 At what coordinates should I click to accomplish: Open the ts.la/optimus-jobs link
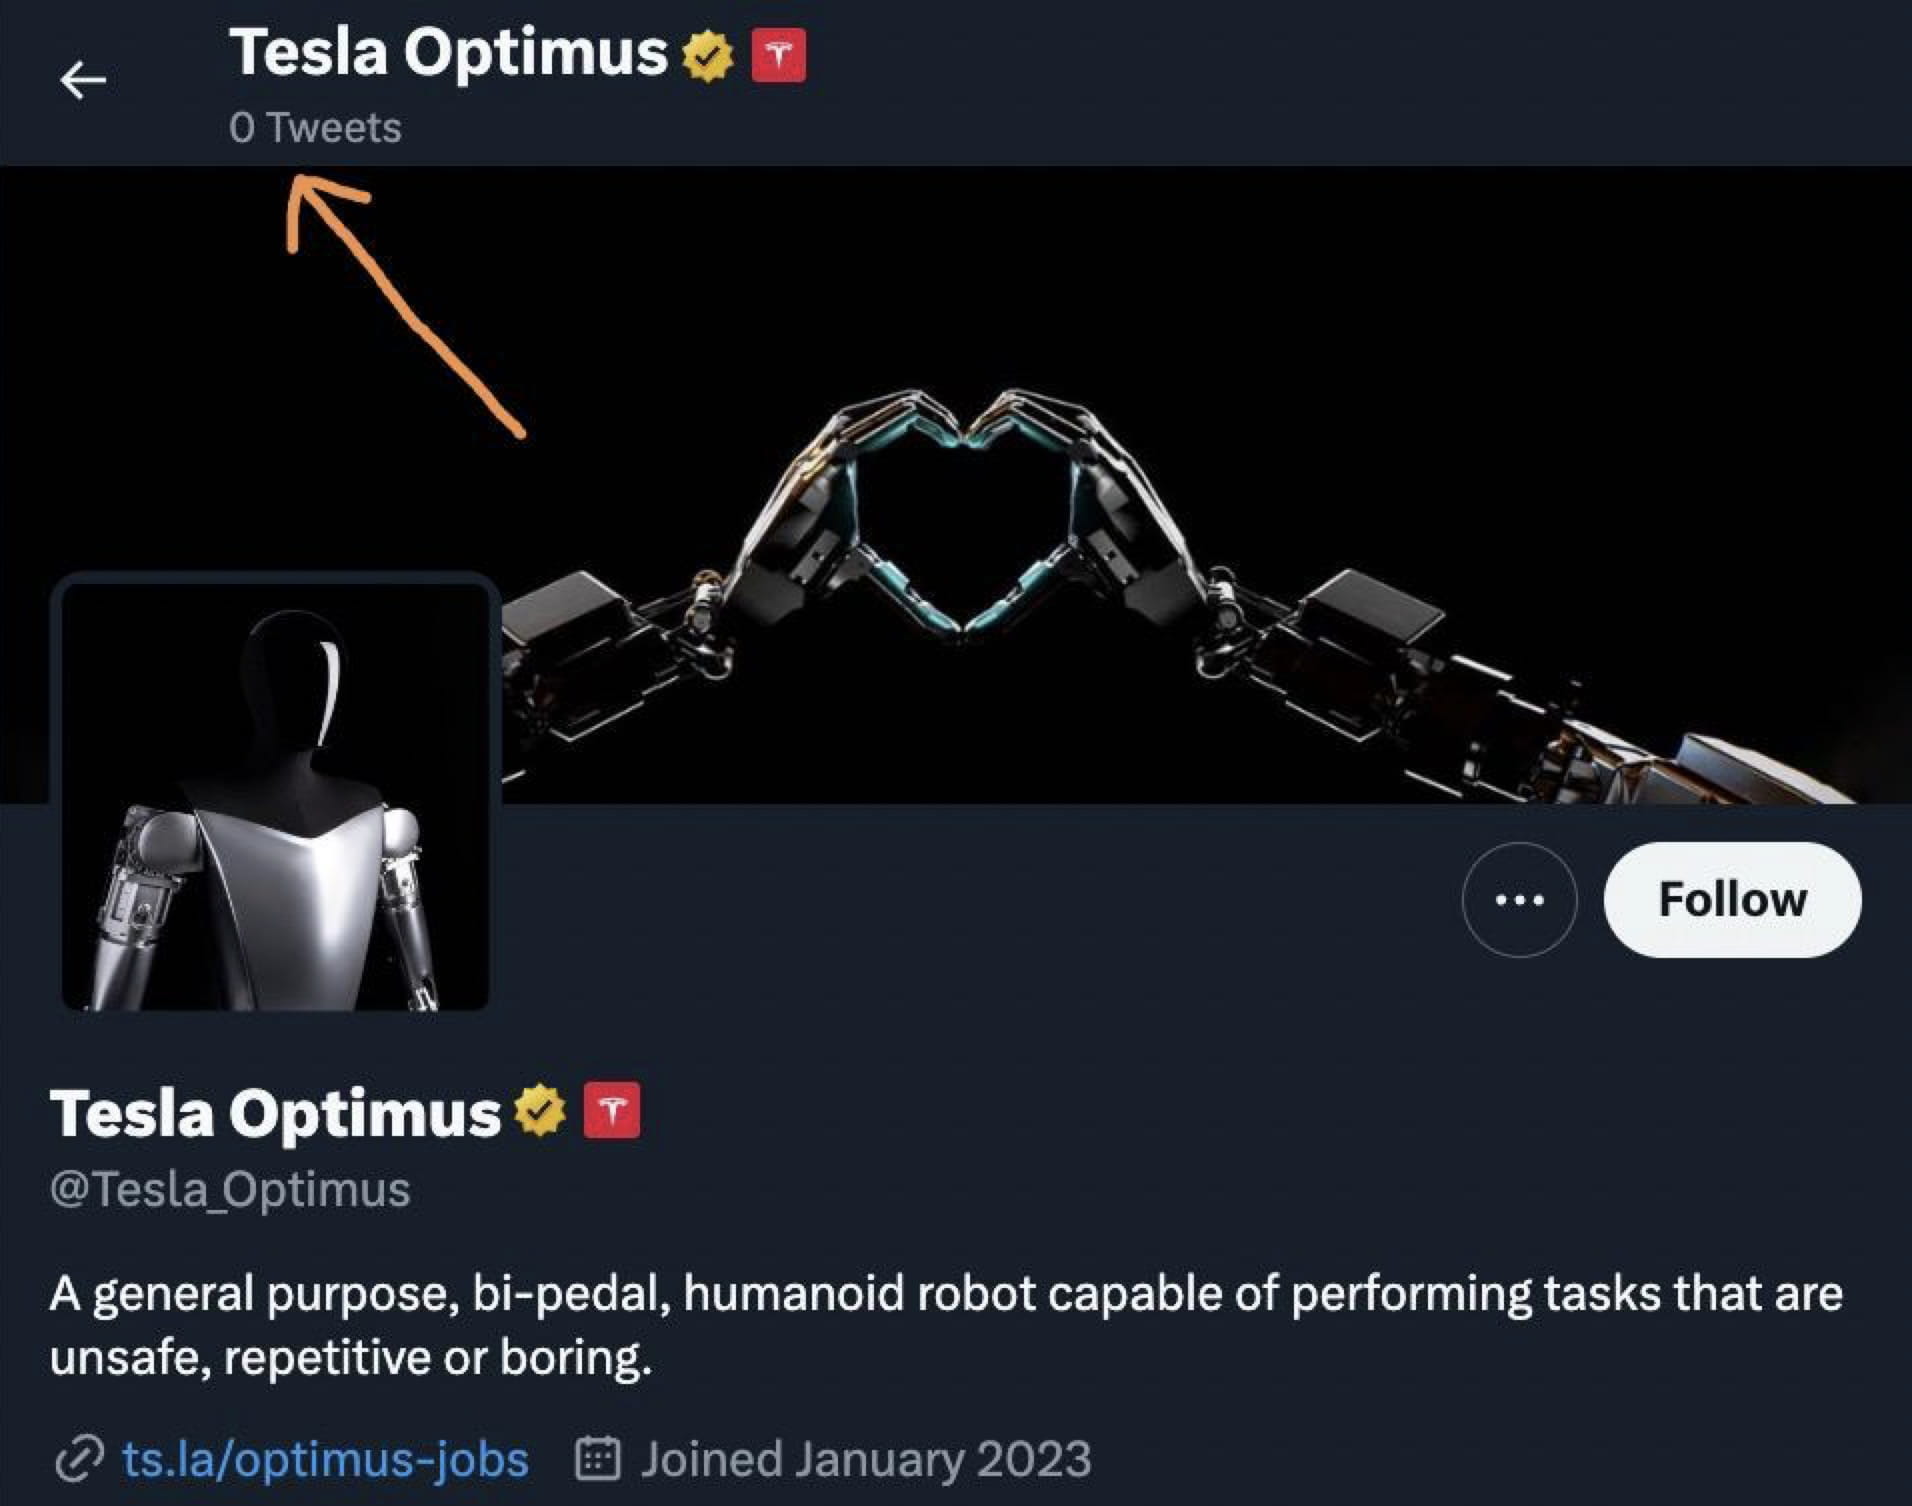(x=325, y=1459)
